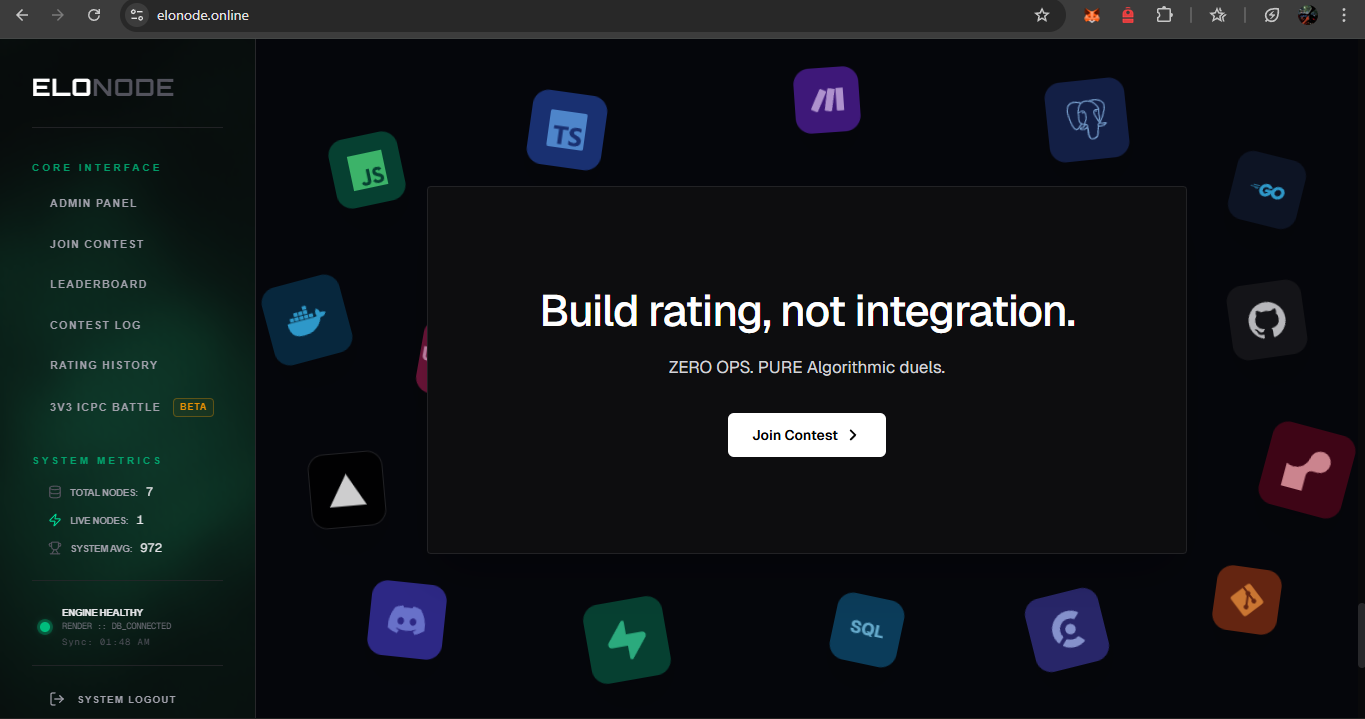Click the purple Make logo tile
Image resolution: width=1365 pixels, height=719 pixels.
(827, 100)
